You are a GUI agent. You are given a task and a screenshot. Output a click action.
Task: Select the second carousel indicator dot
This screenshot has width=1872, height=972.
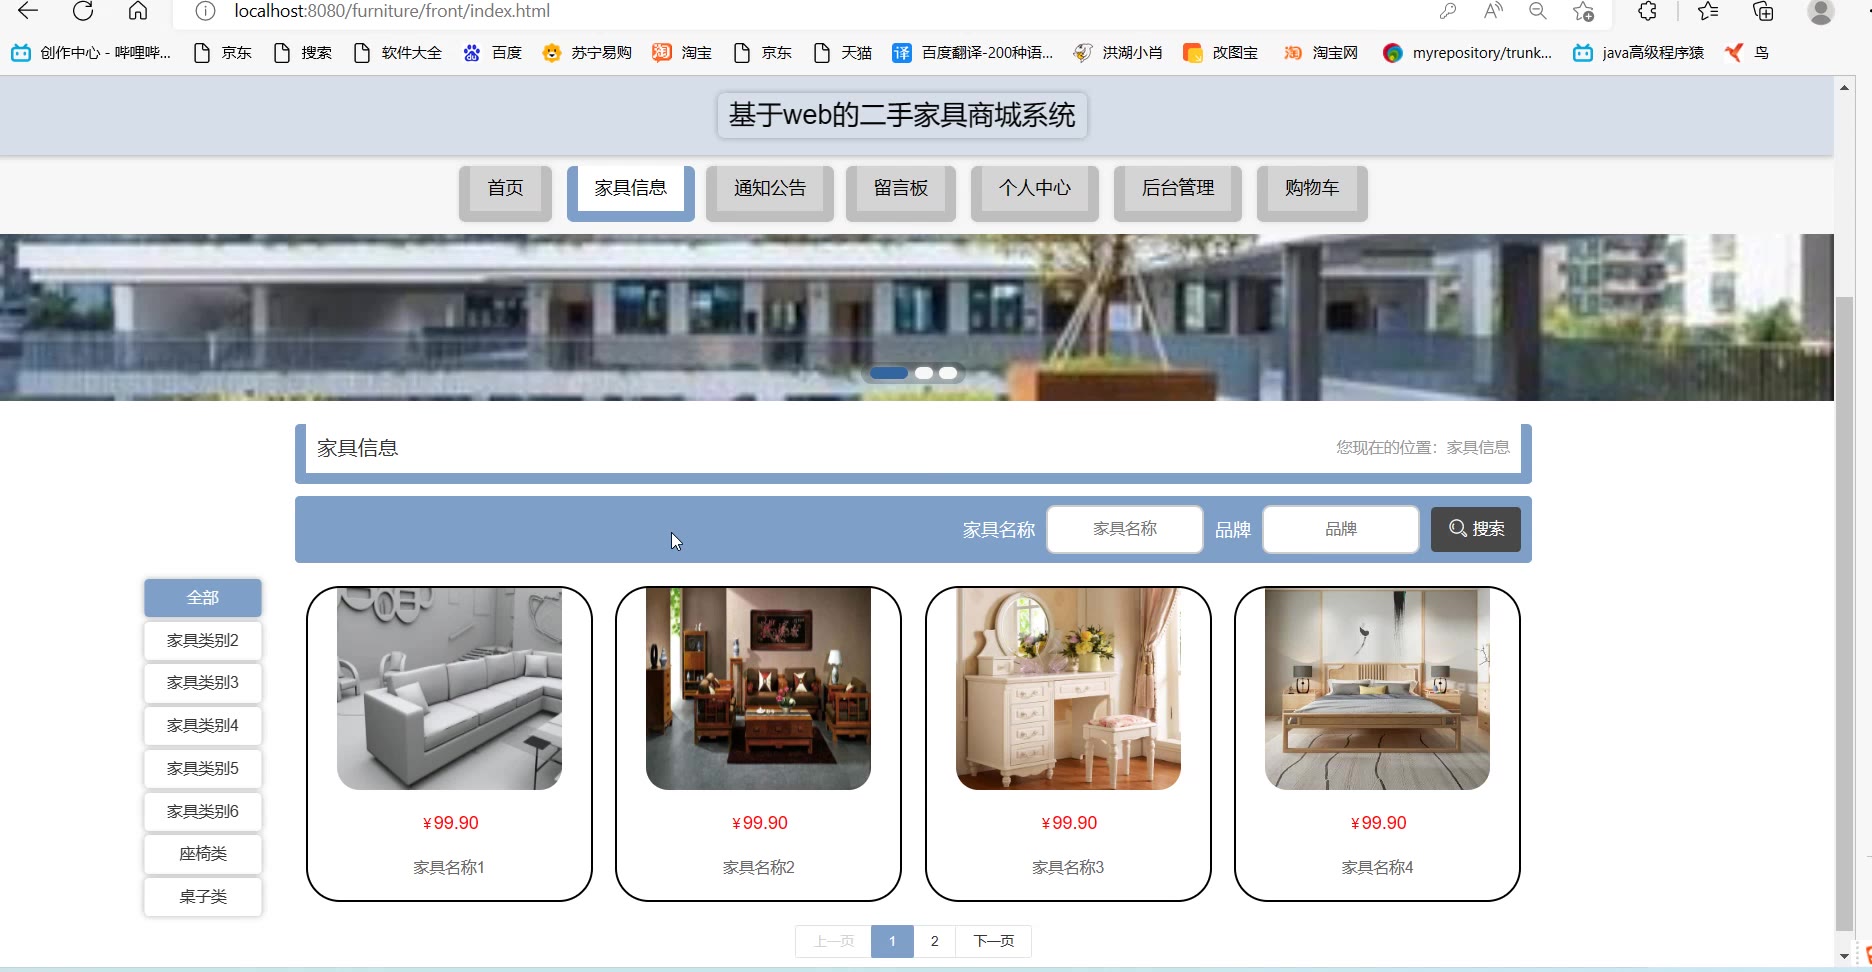point(924,373)
